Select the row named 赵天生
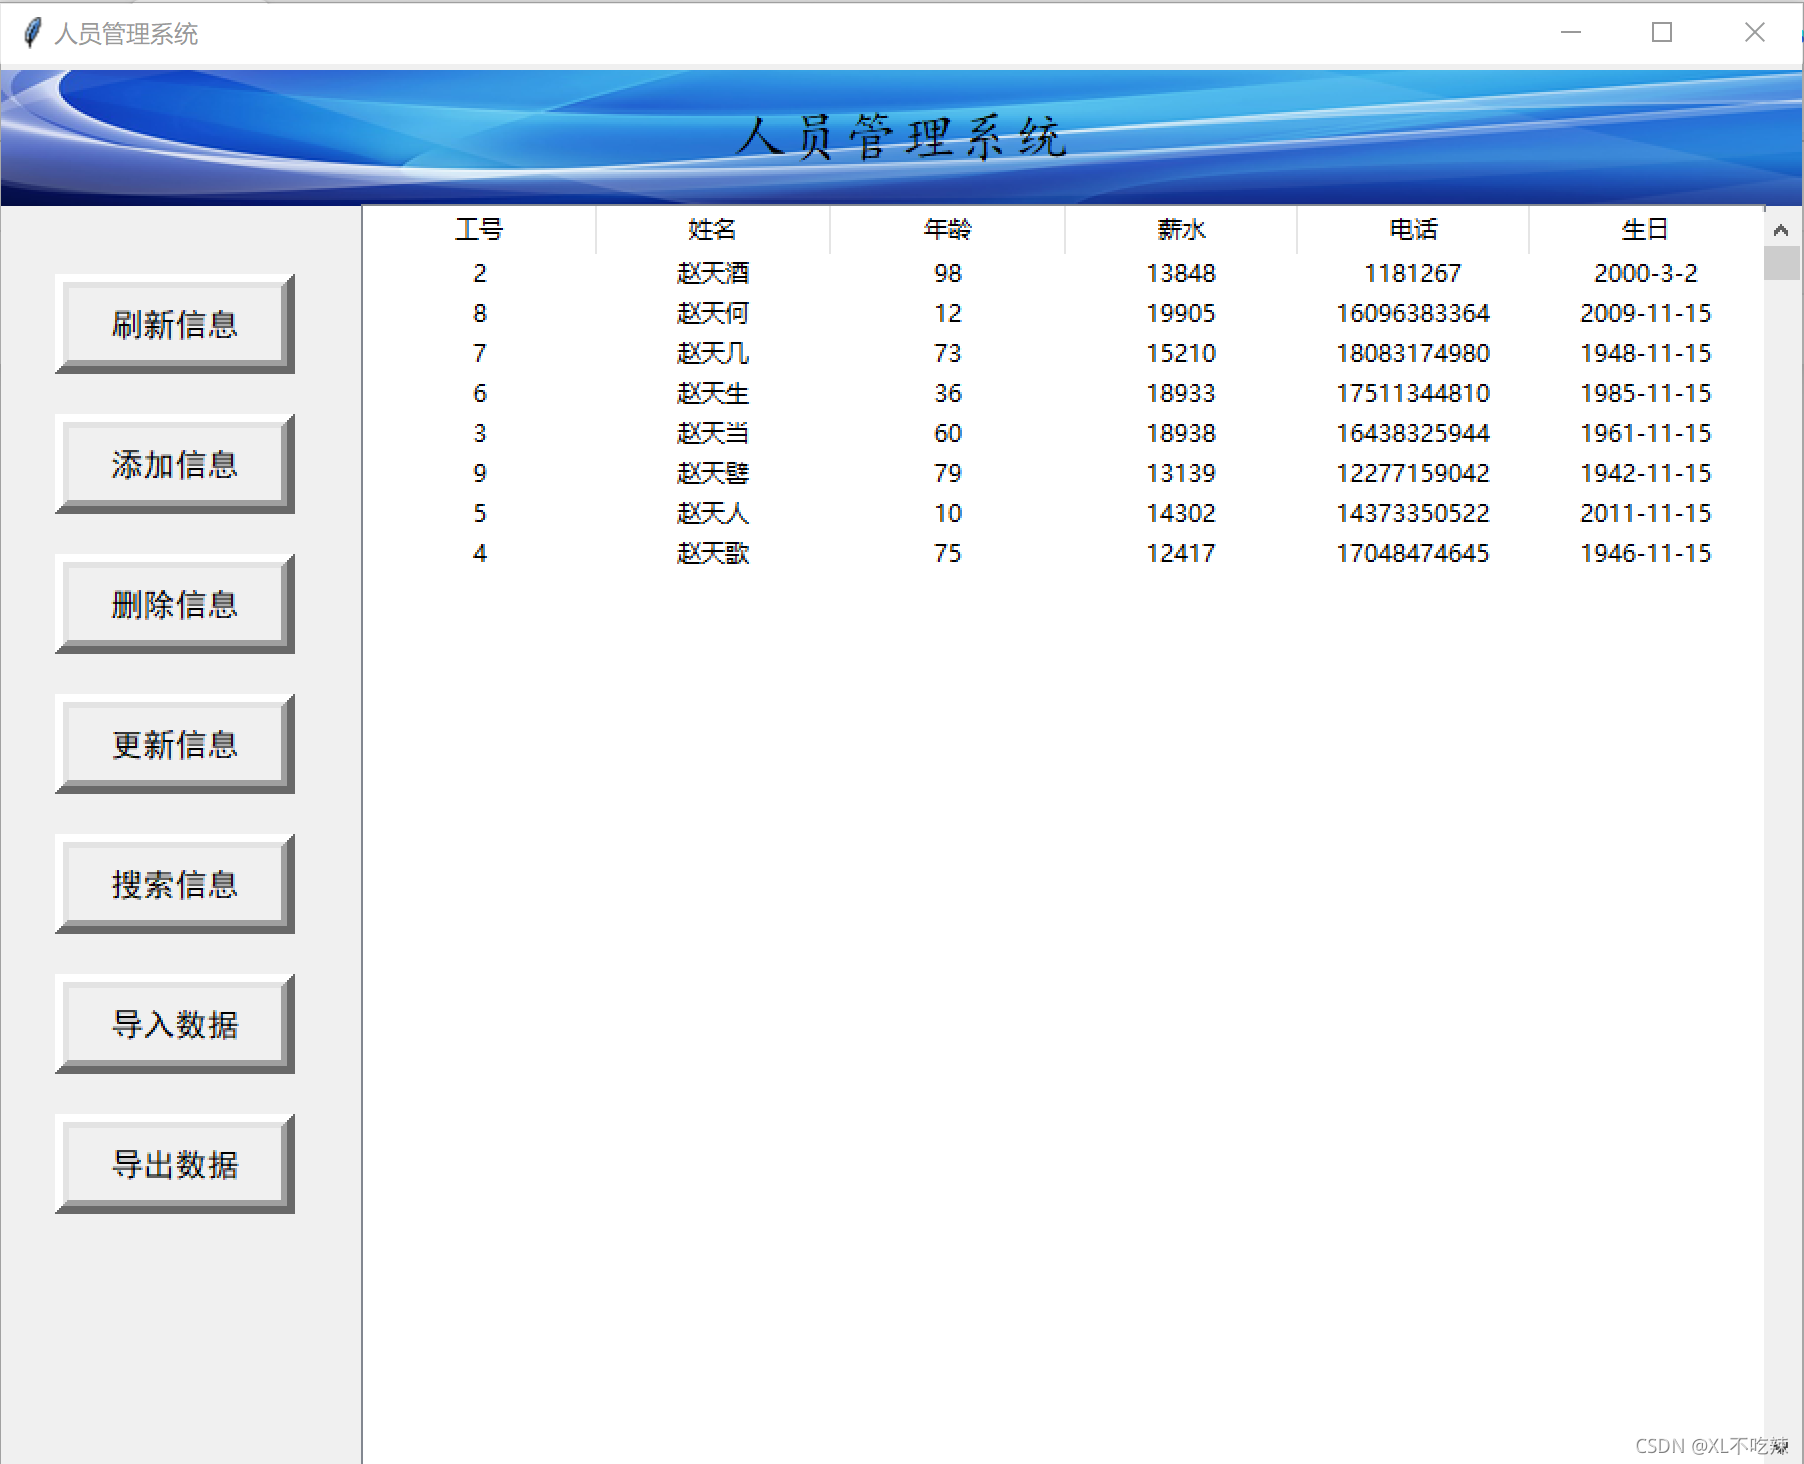Screen dimensions: 1804x1464 pos(1063,393)
